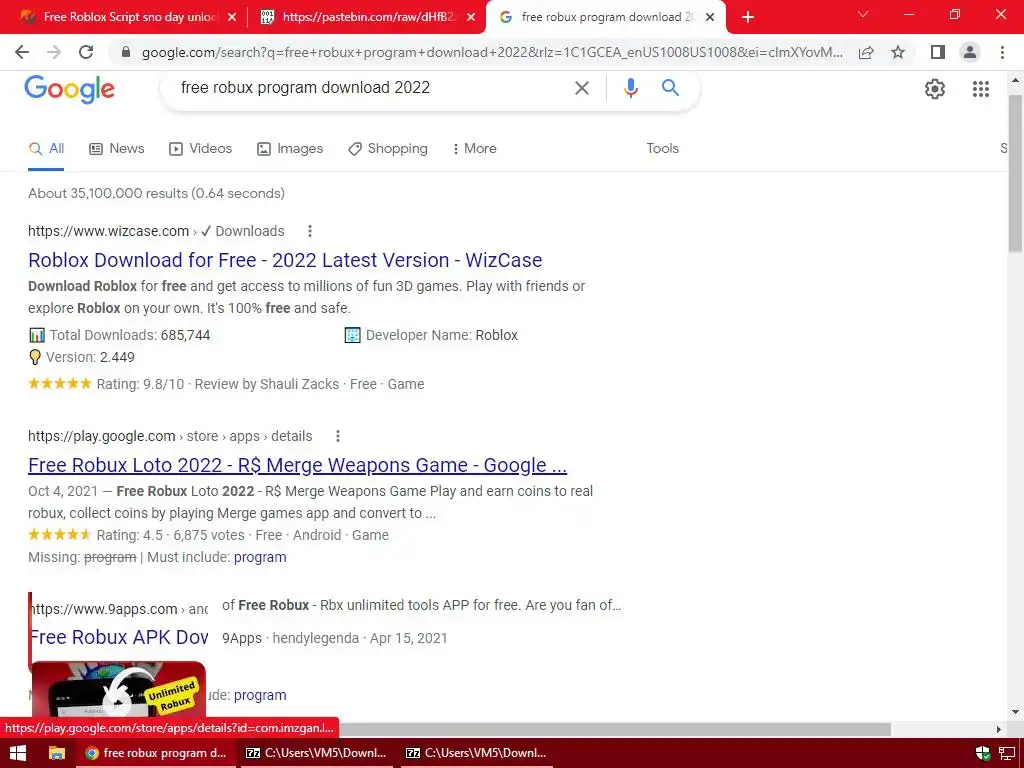Image resolution: width=1024 pixels, height=768 pixels.
Task: Reload the current Google page
Action: point(86,52)
